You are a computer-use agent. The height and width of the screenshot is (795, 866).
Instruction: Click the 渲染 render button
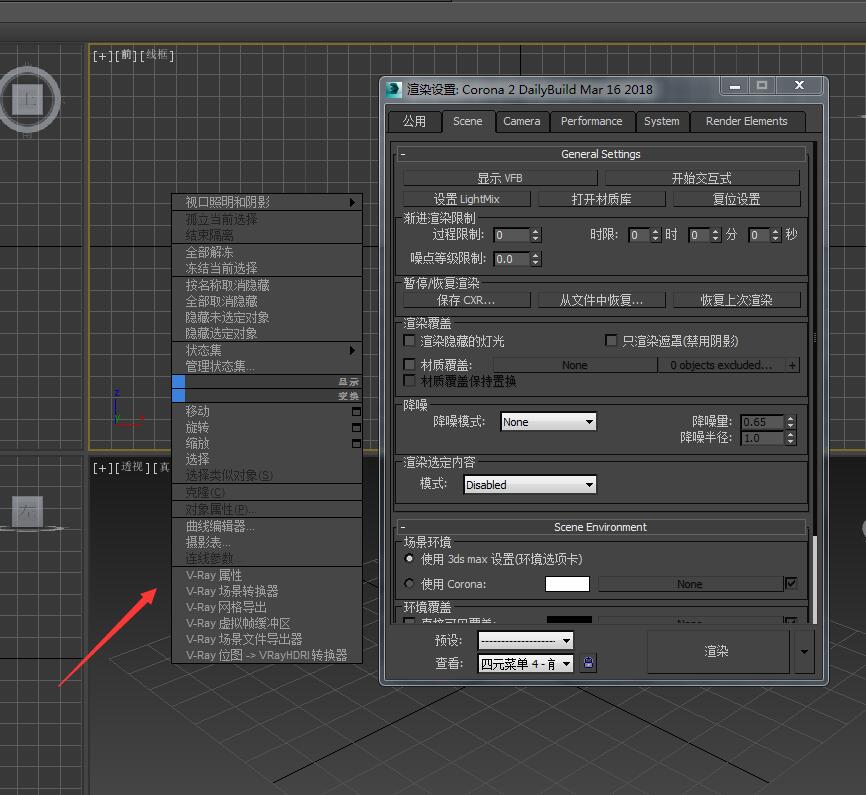[x=717, y=652]
